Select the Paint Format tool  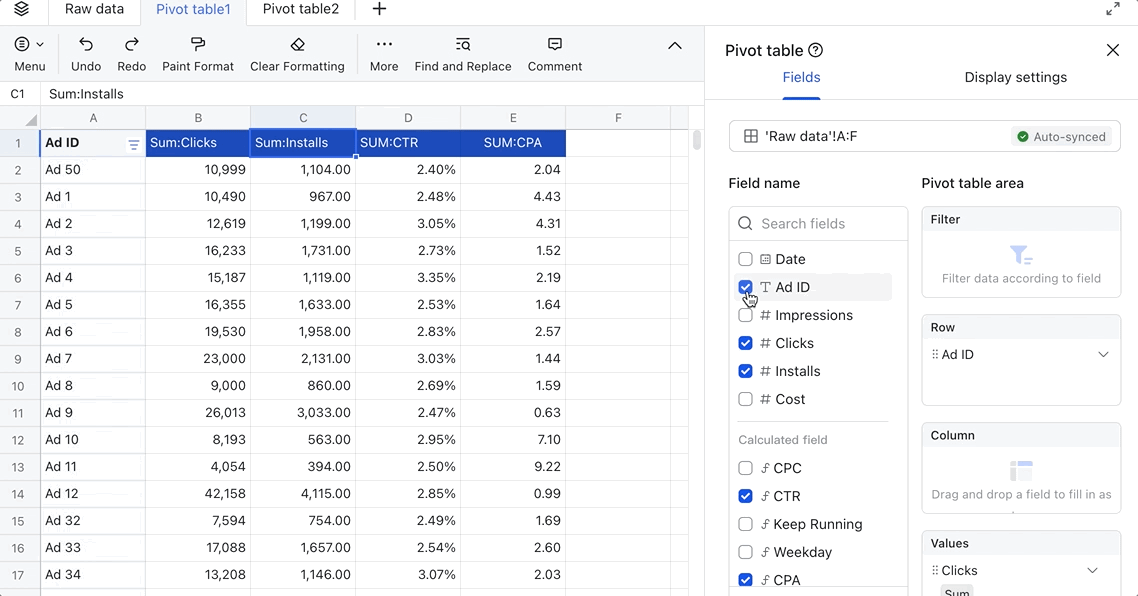(197, 45)
